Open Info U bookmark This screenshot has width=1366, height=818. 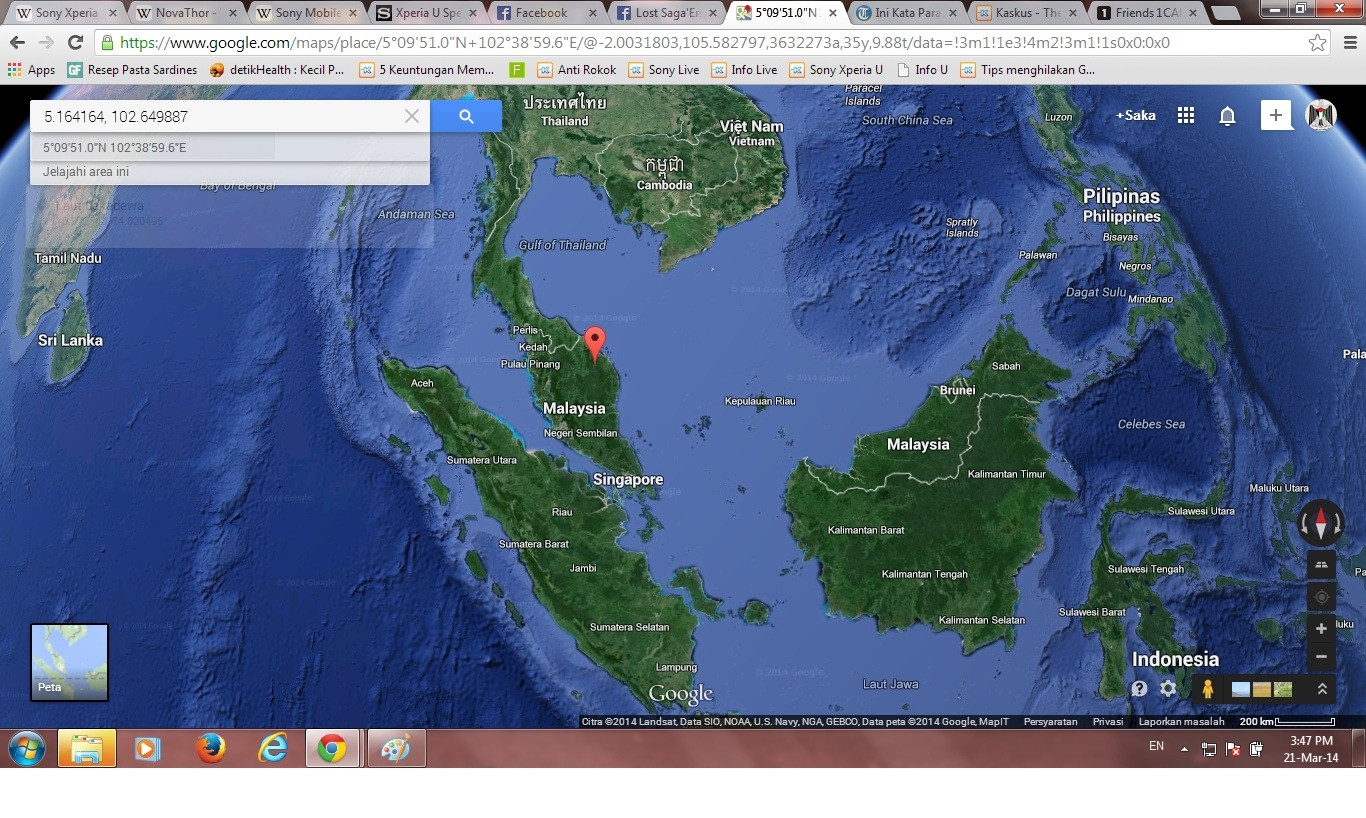922,70
